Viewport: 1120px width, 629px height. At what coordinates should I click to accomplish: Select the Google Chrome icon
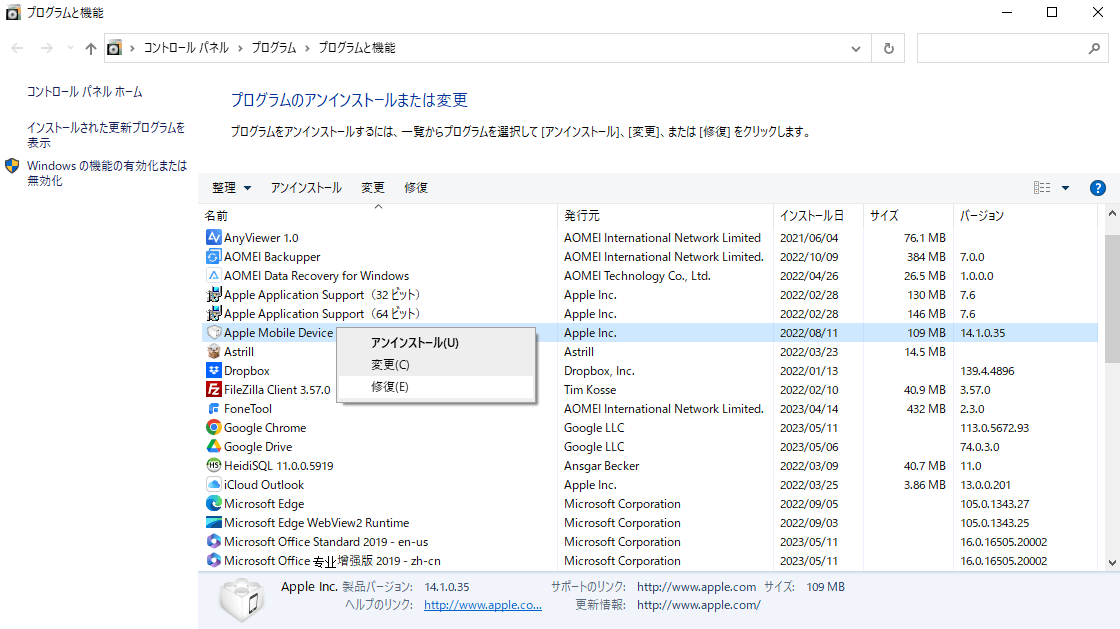point(213,428)
